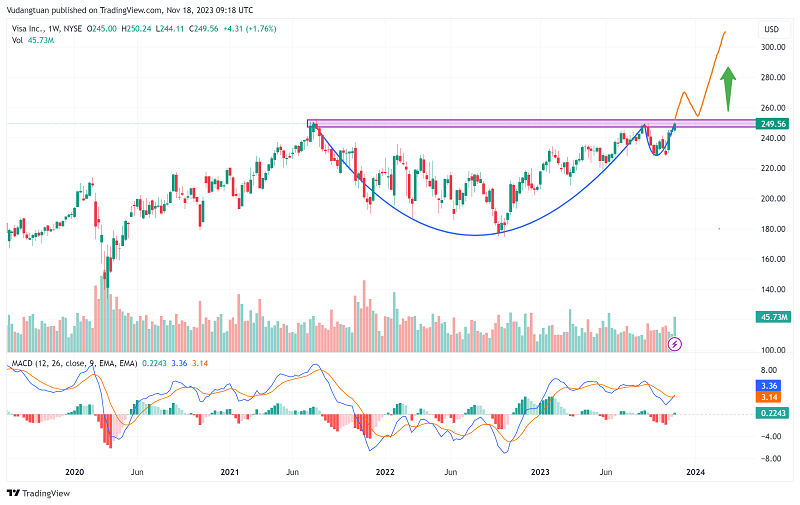Open the USD currency selector
Screen dimensions: 800x505
pos(770,29)
